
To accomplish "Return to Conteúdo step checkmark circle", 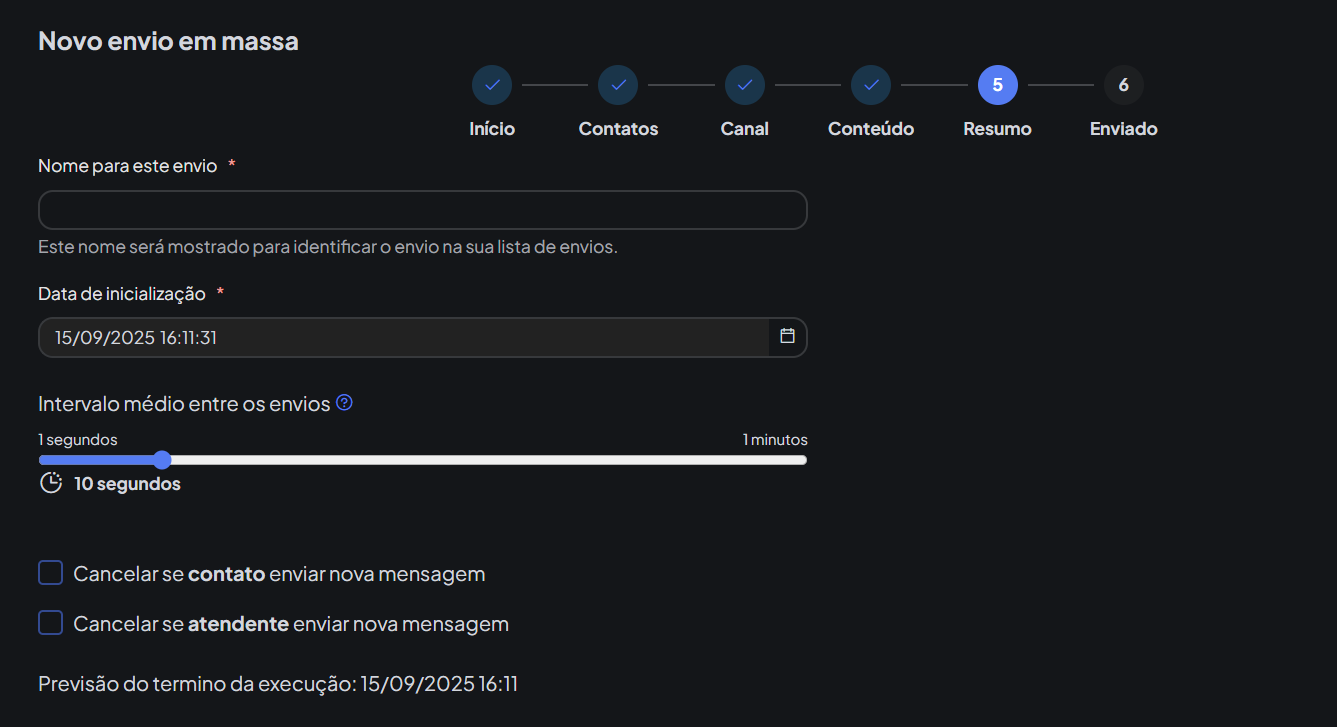I will pos(871,85).
